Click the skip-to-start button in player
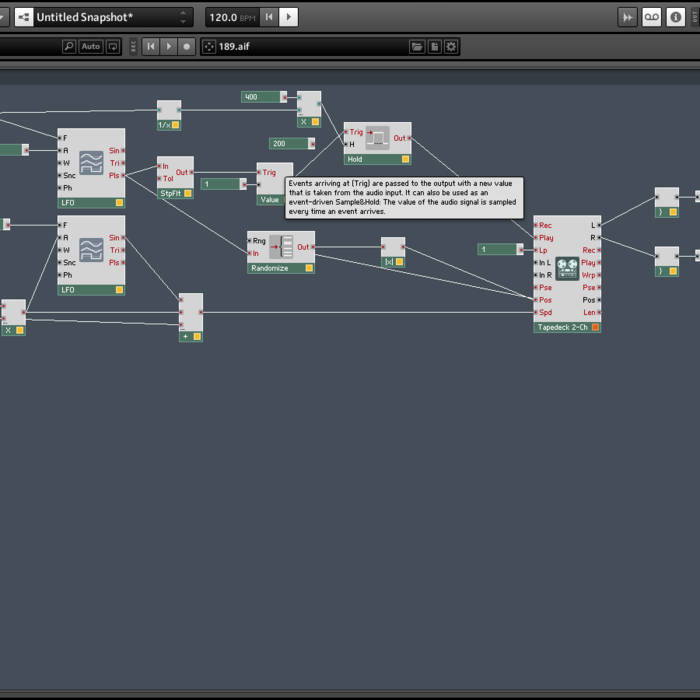This screenshot has width=700, height=700. [151, 46]
